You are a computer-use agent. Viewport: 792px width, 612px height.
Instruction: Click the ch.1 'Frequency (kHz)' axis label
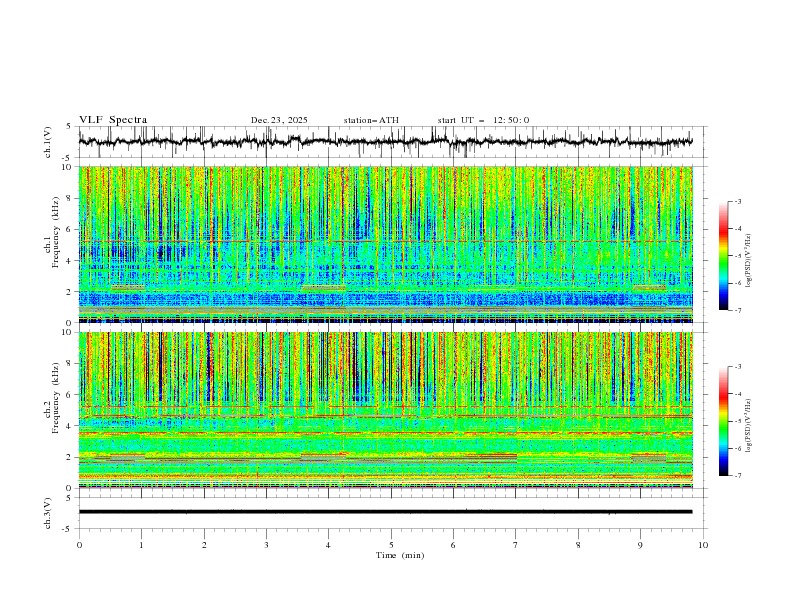click(56, 232)
